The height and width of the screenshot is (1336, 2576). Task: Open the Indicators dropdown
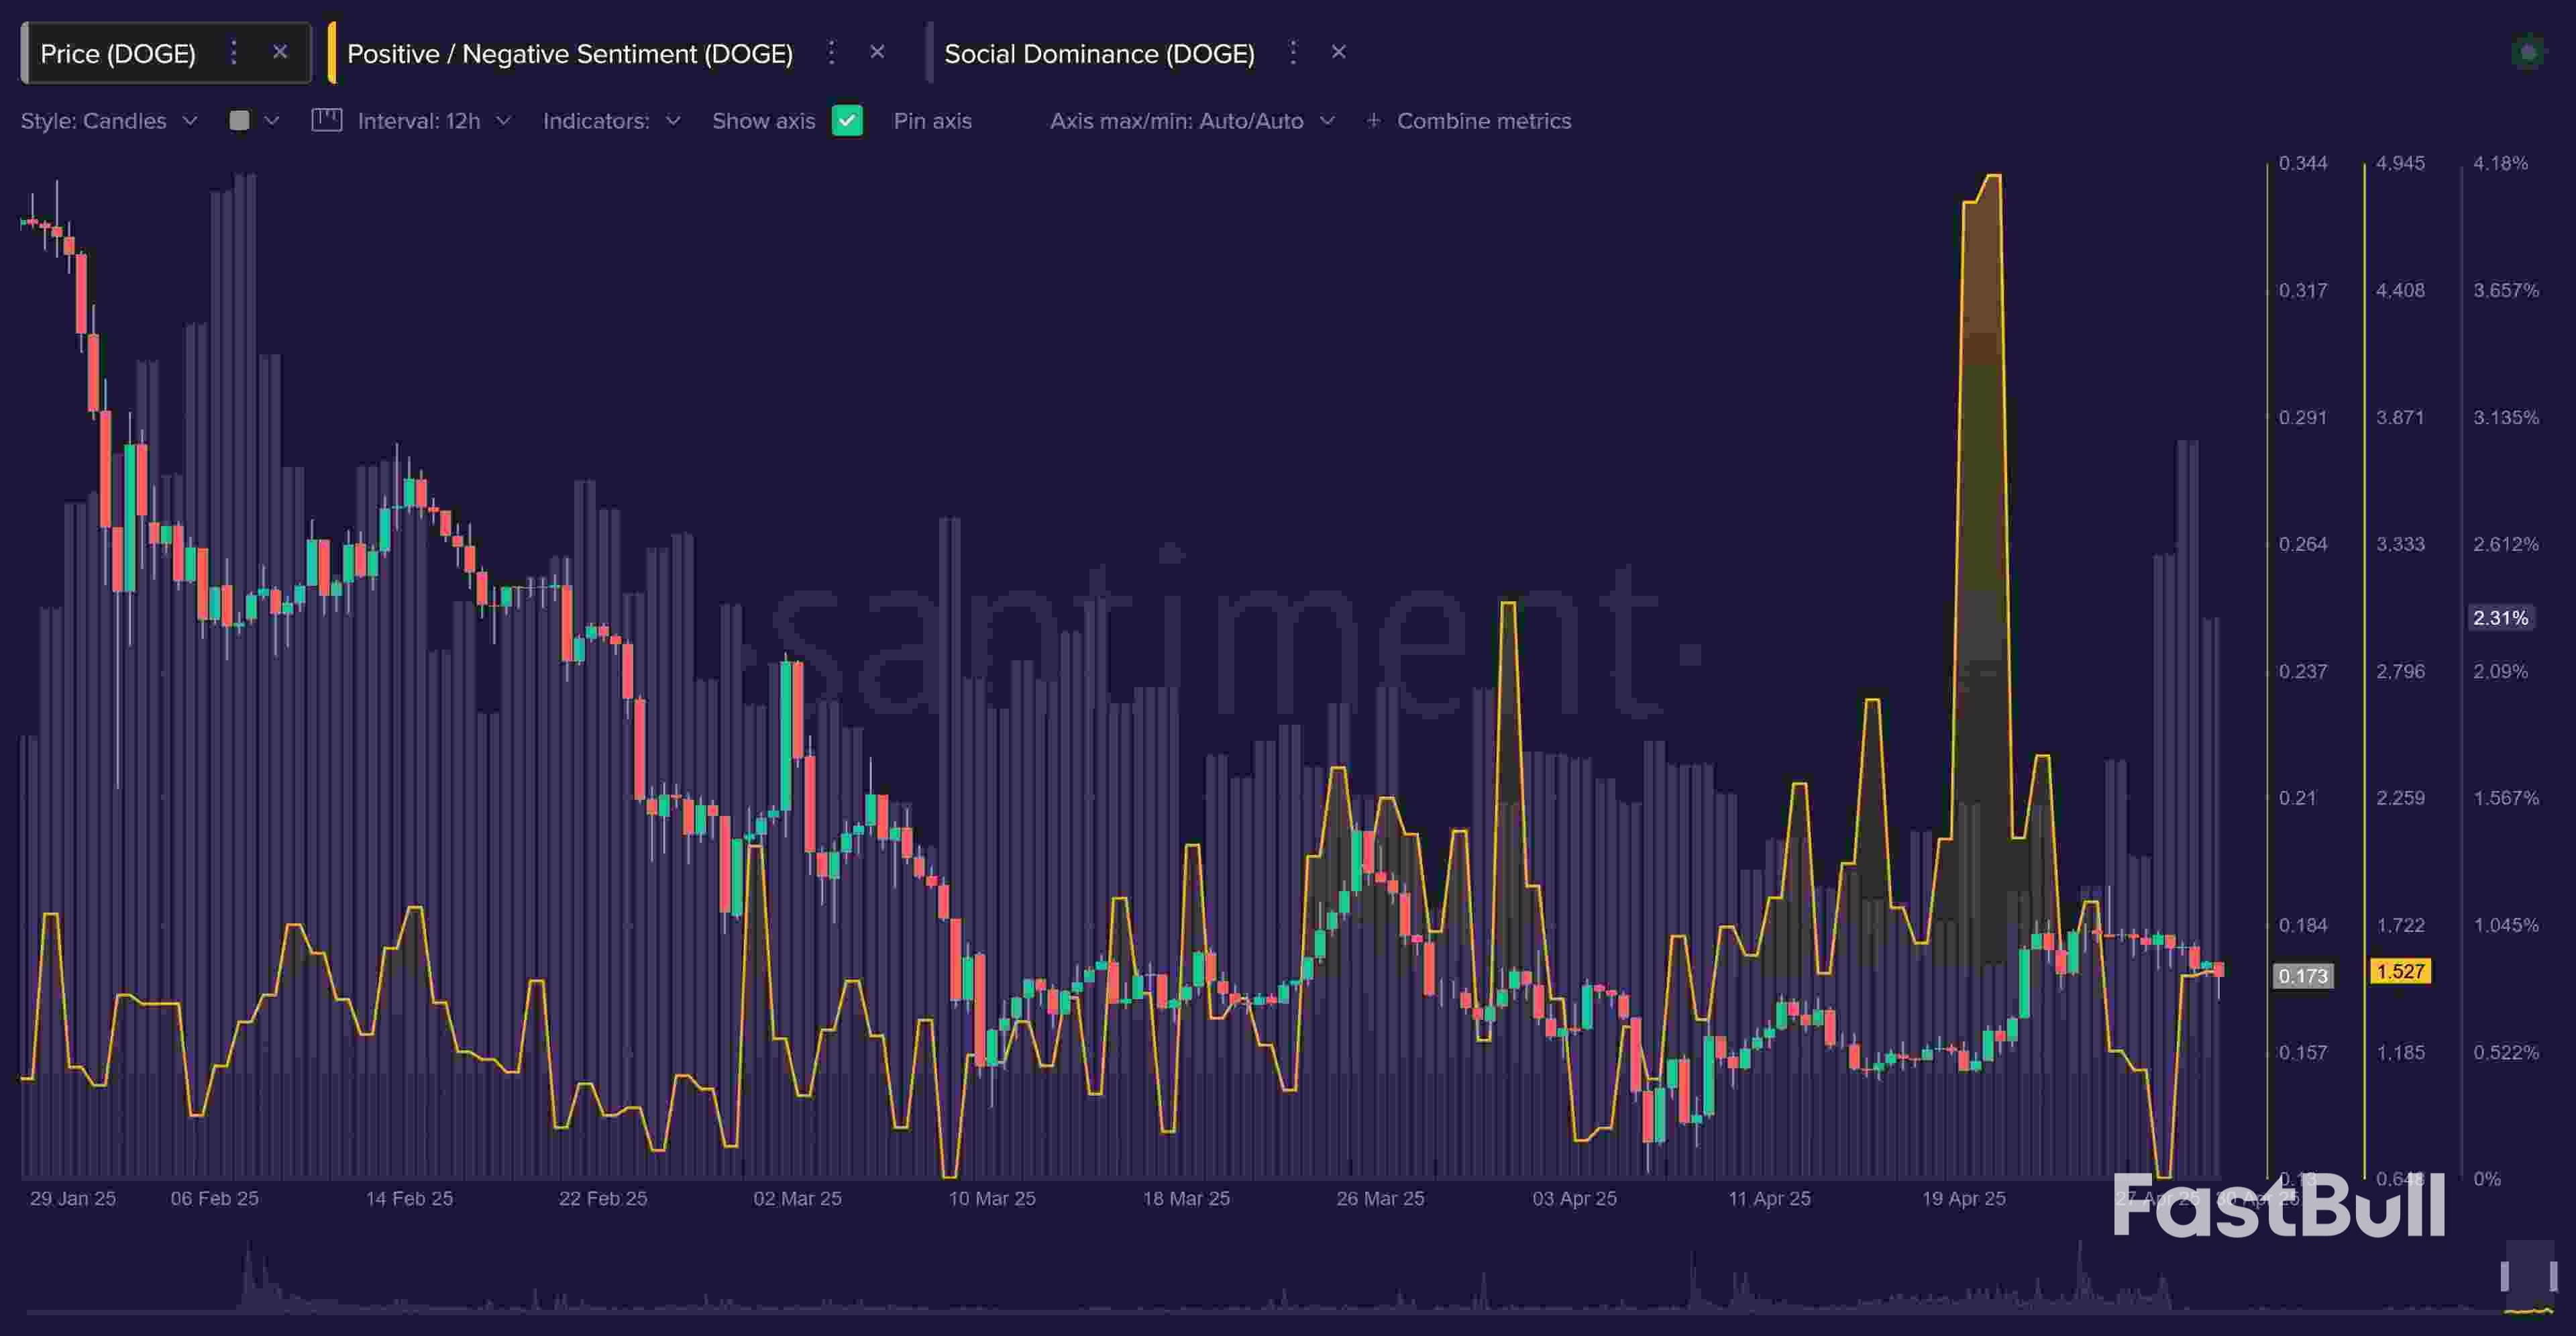click(611, 121)
